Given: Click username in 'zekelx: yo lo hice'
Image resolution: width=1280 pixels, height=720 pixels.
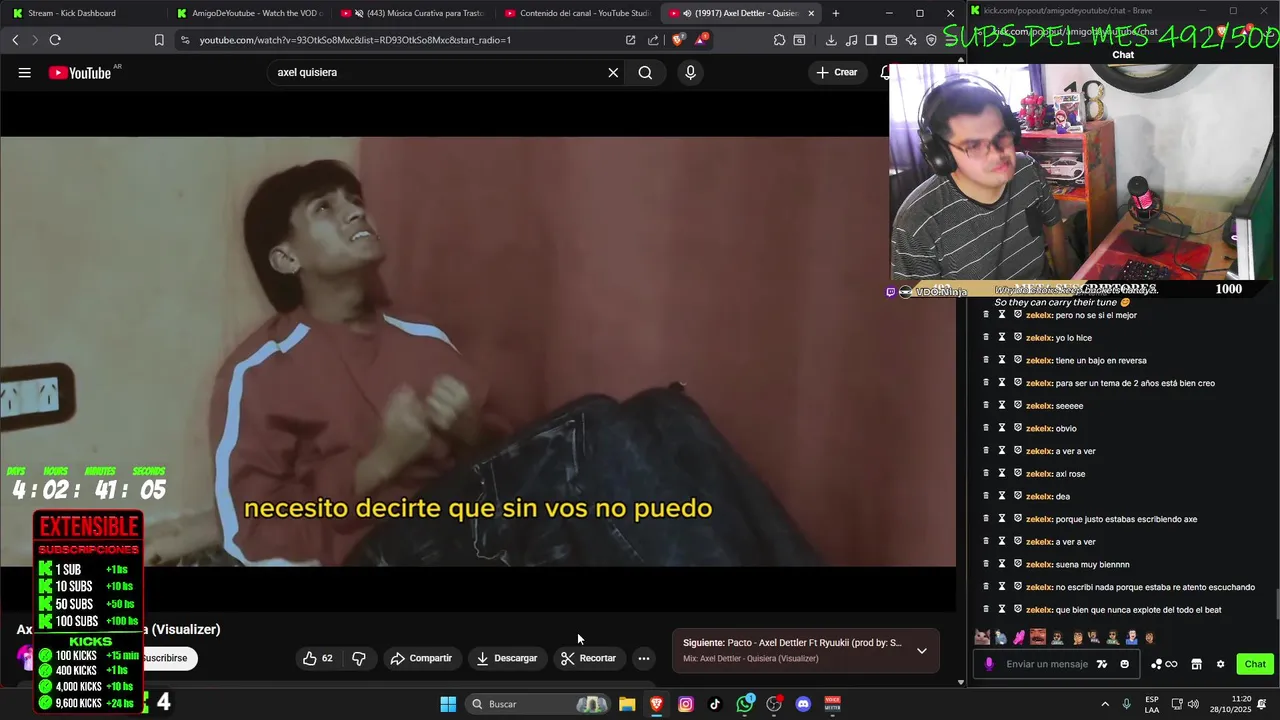Looking at the screenshot, I should [x=1039, y=338].
